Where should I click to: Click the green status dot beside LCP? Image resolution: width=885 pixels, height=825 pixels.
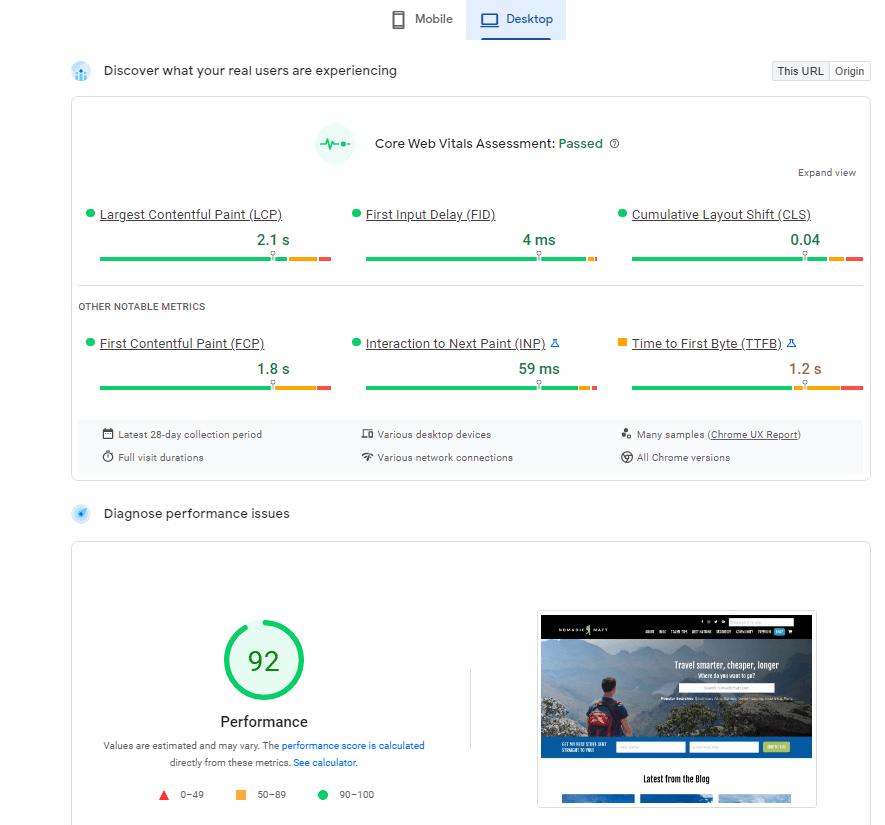point(91,213)
